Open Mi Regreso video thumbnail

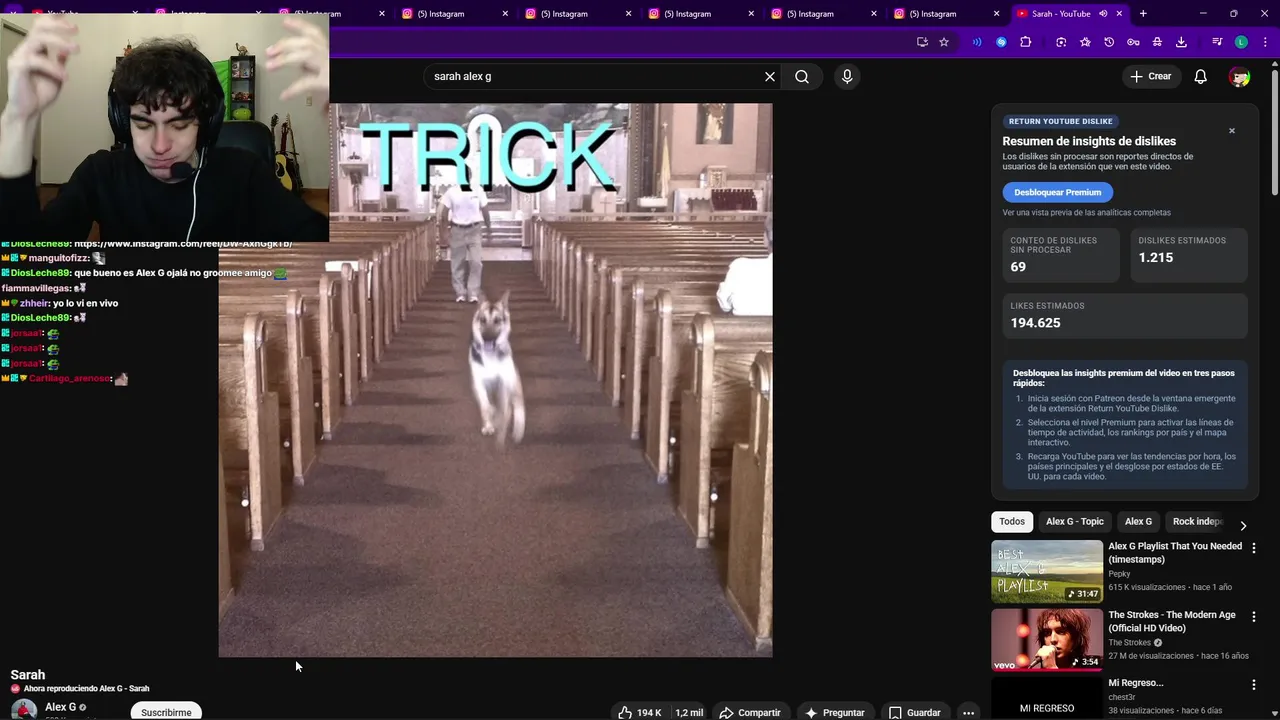tap(1047, 698)
